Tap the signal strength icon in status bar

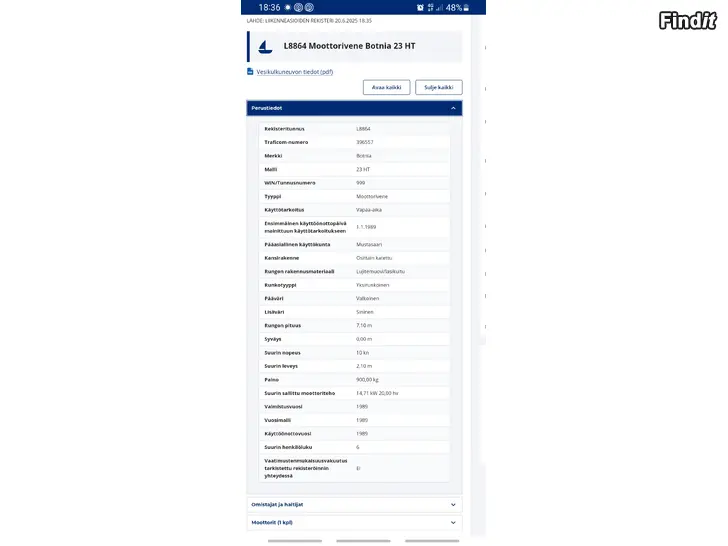tap(439, 7)
